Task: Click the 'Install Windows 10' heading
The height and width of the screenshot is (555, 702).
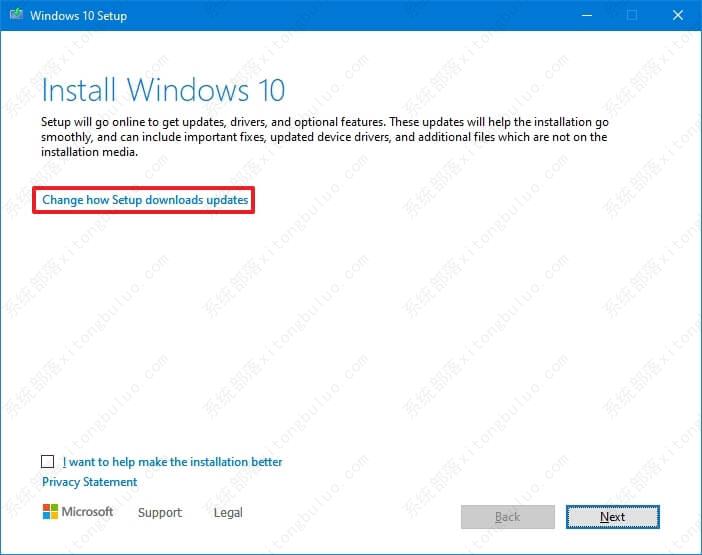Action: click(163, 90)
